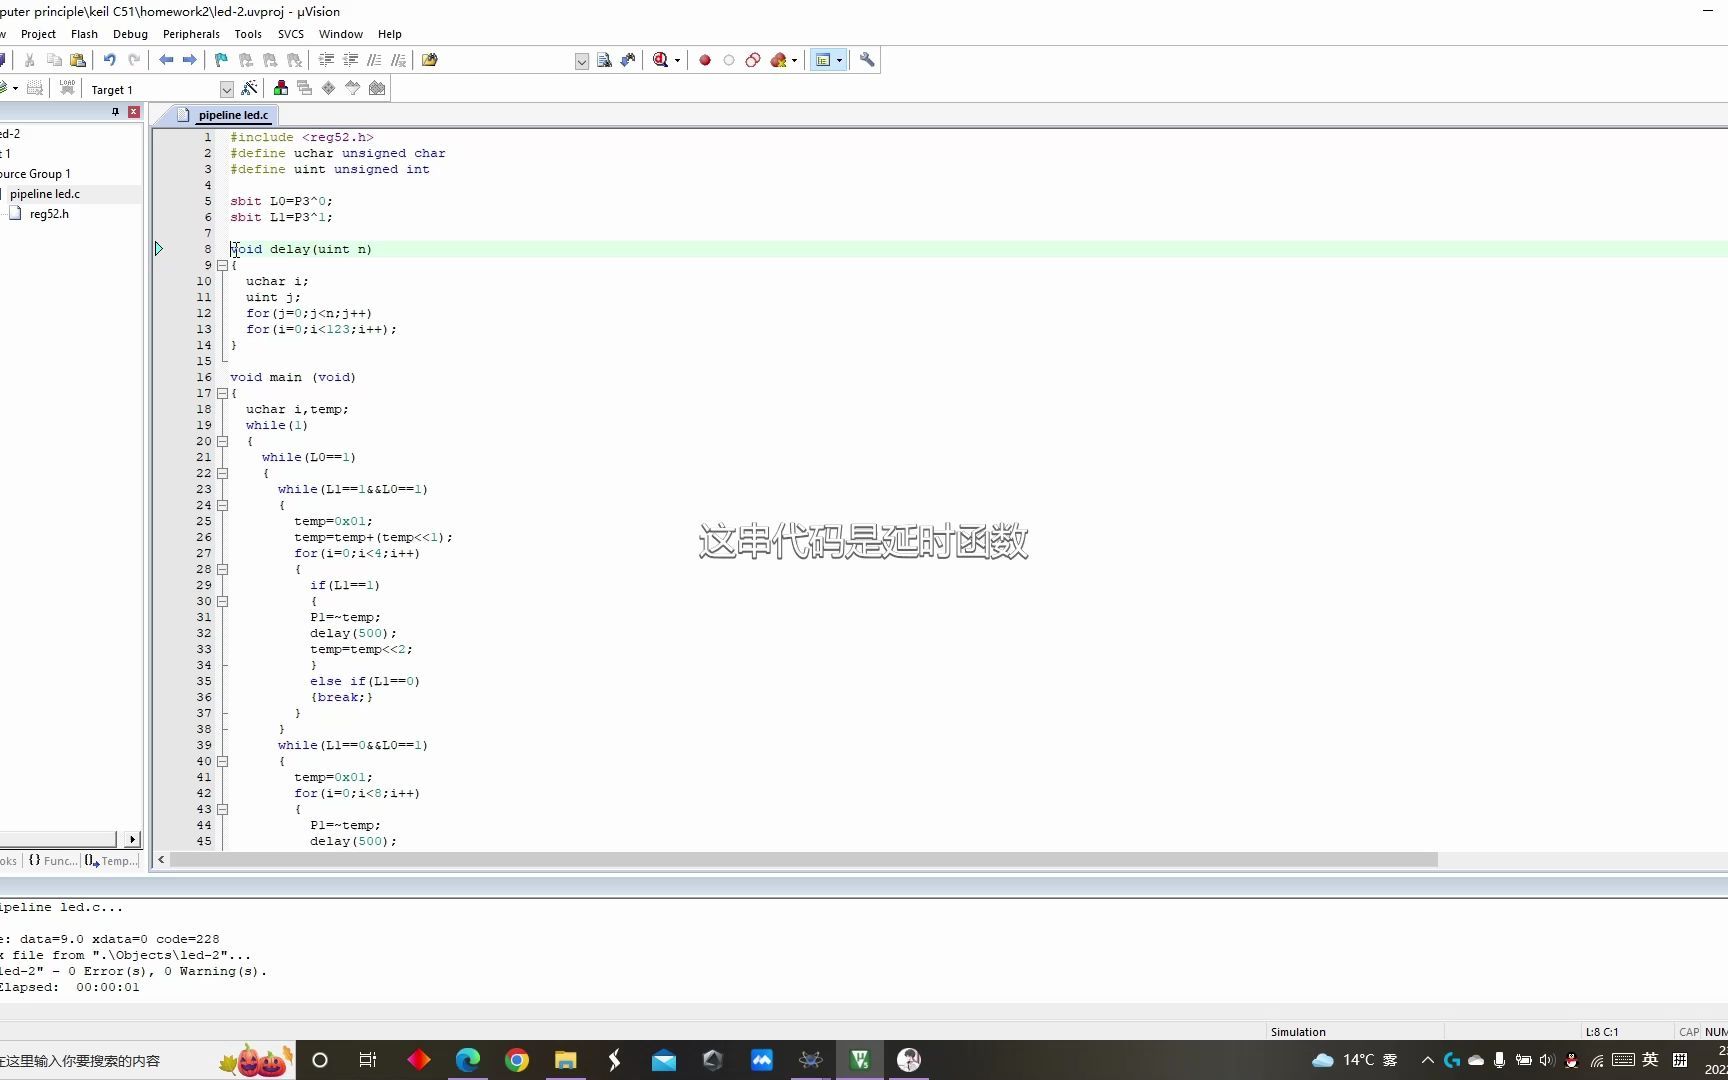Navigate forwards with right arrow
Viewport: 1728px width, 1080px height.
click(189, 60)
